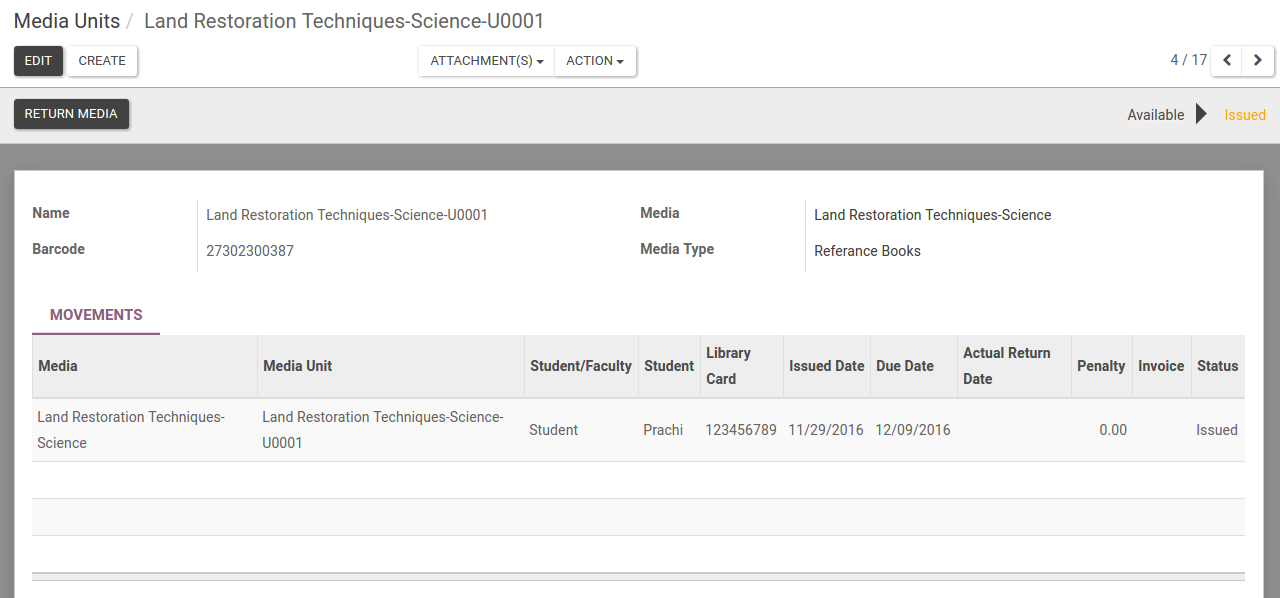Click the Edit button
This screenshot has width=1280, height=598.
point(38,61)
